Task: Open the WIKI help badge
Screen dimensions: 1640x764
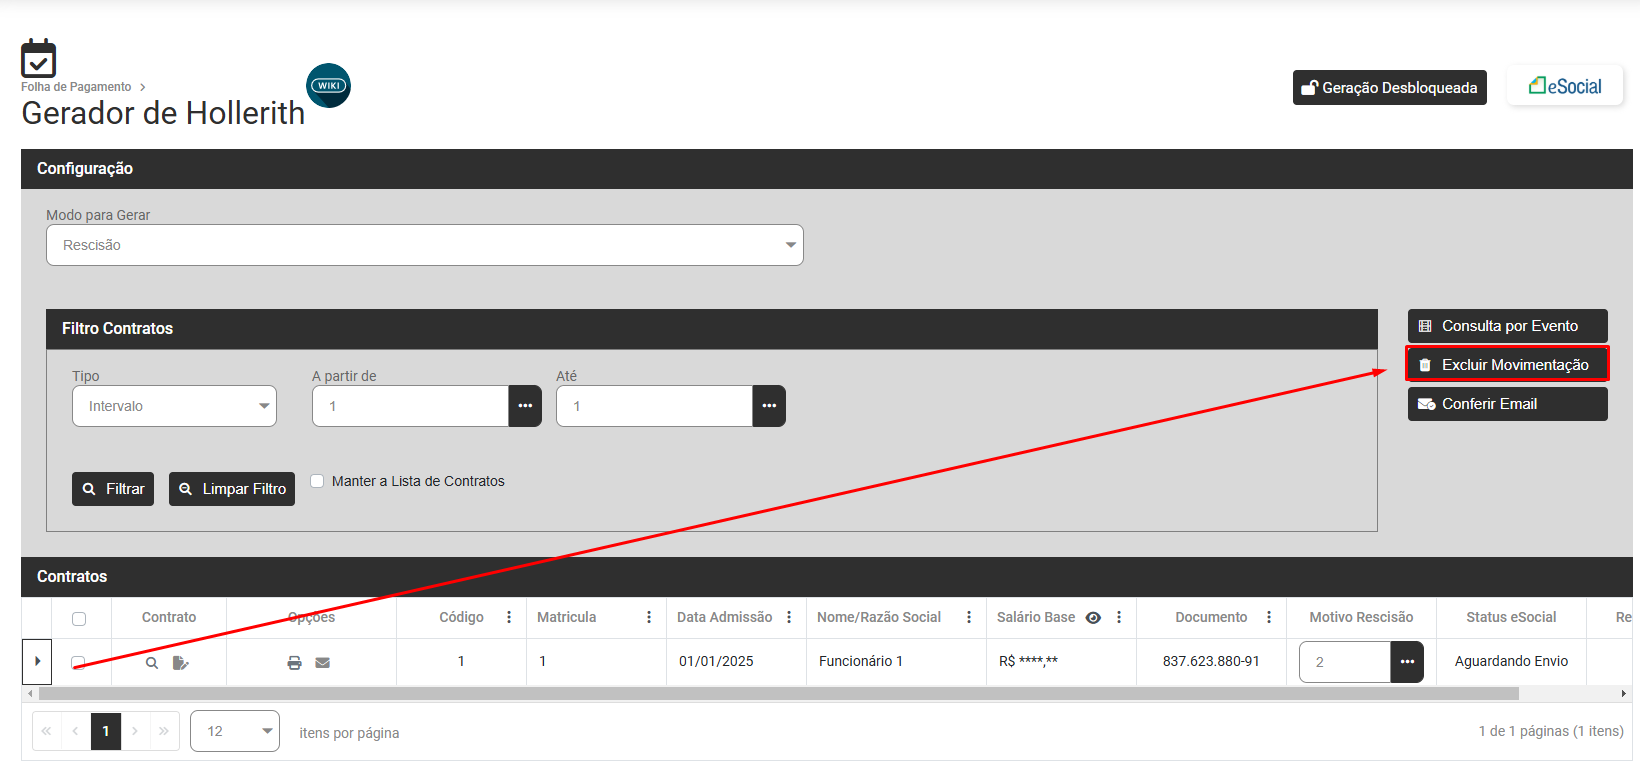Action: 328,86
